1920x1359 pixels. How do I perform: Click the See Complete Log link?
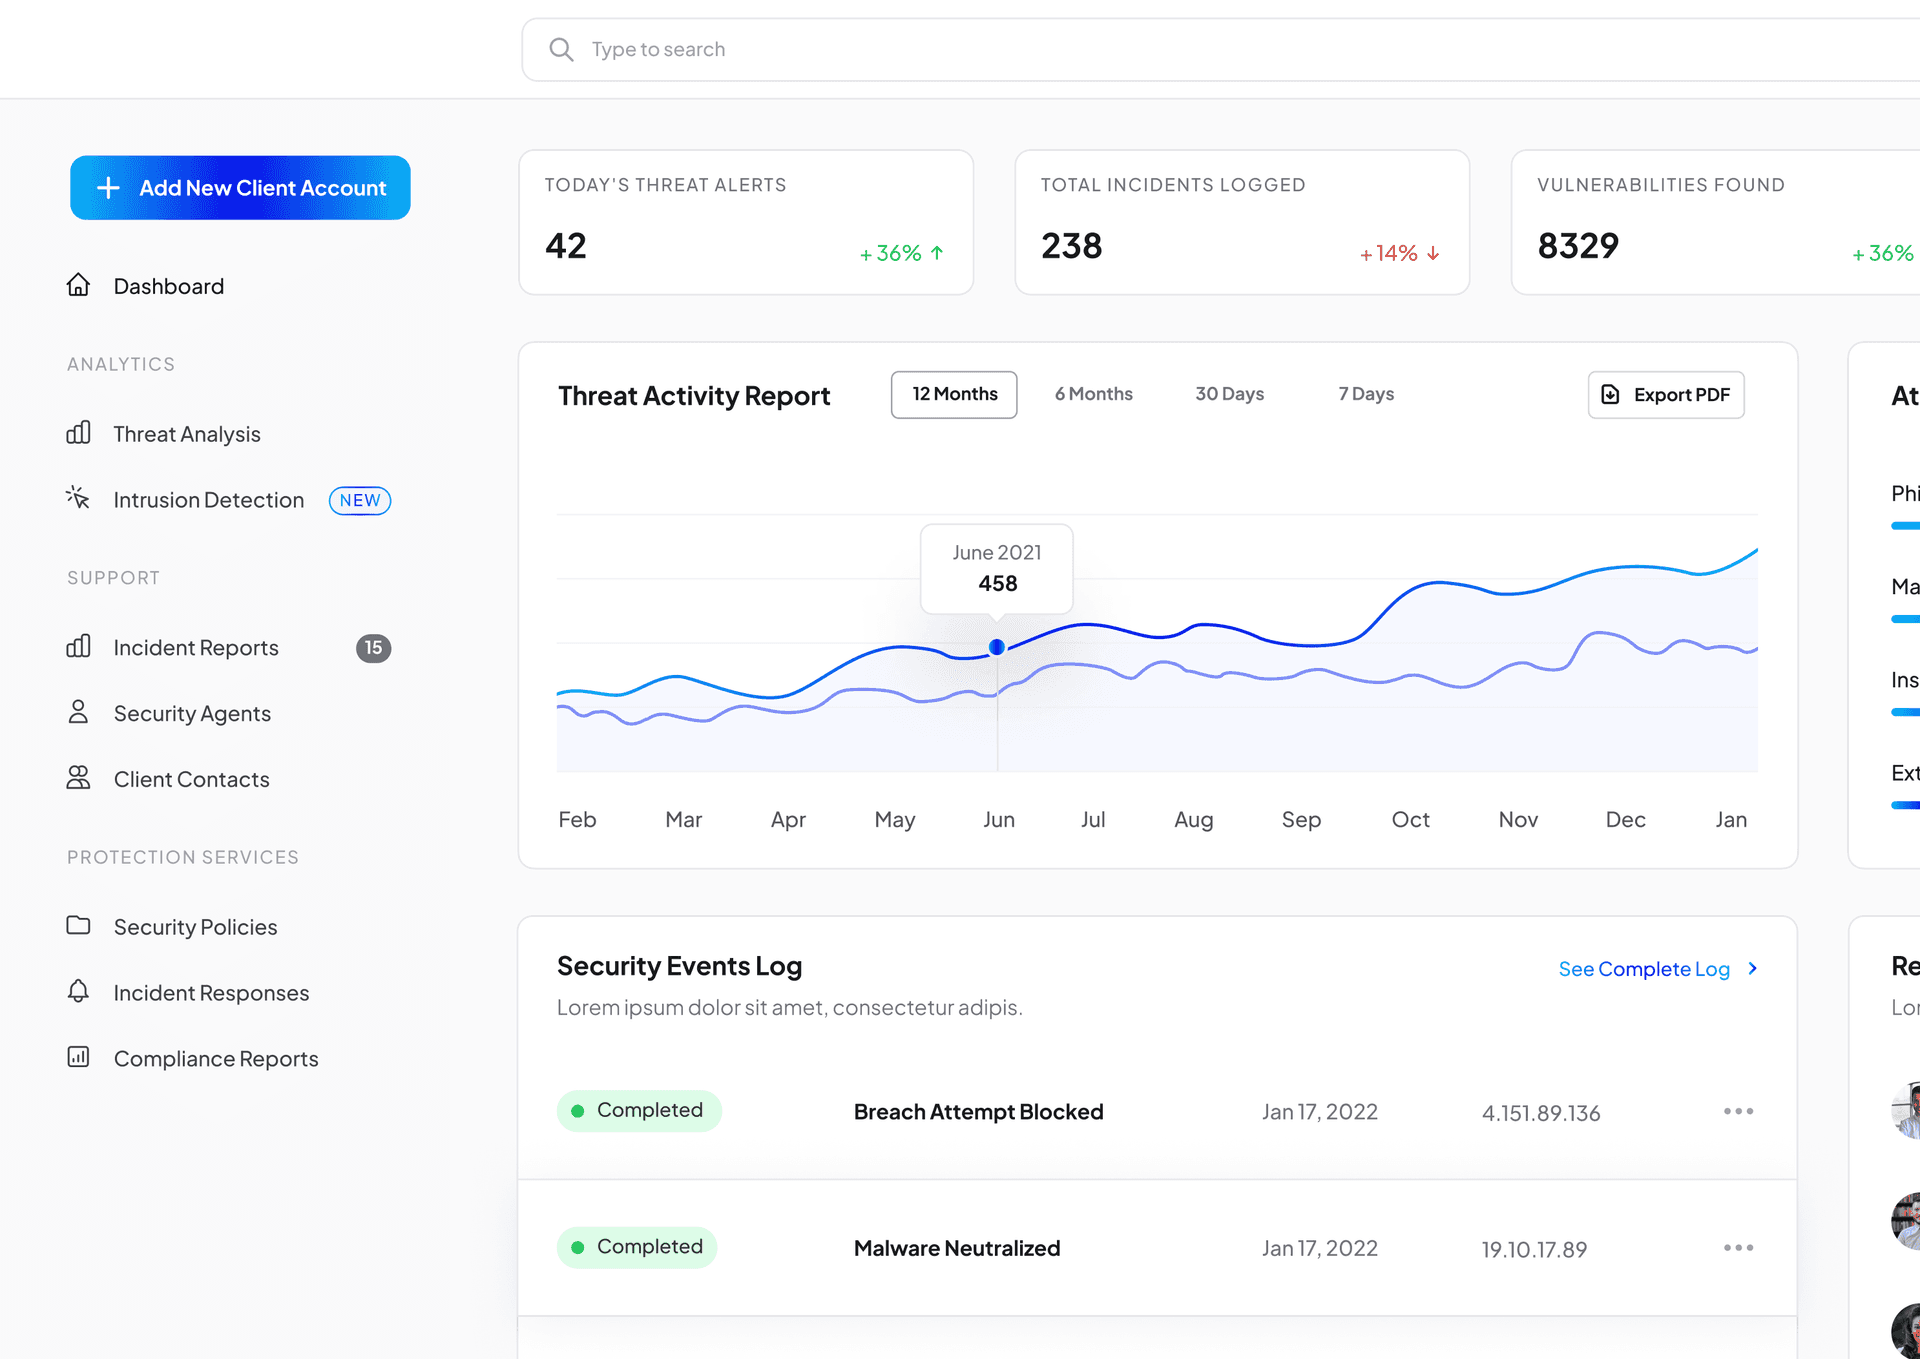1644,966
